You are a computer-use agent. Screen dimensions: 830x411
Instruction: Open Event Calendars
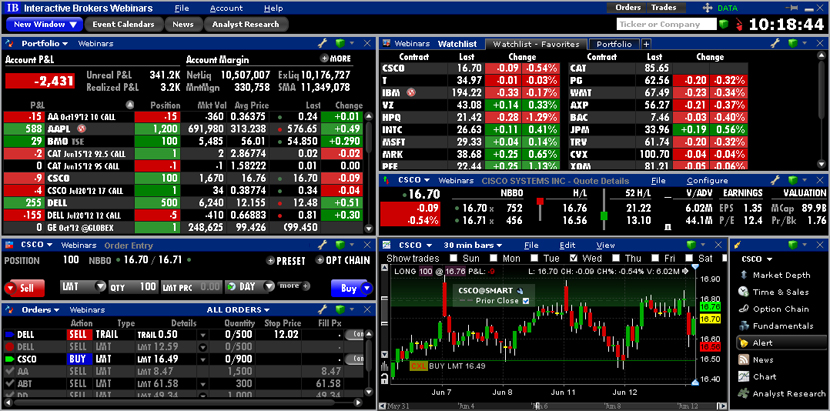pos(123,24)
